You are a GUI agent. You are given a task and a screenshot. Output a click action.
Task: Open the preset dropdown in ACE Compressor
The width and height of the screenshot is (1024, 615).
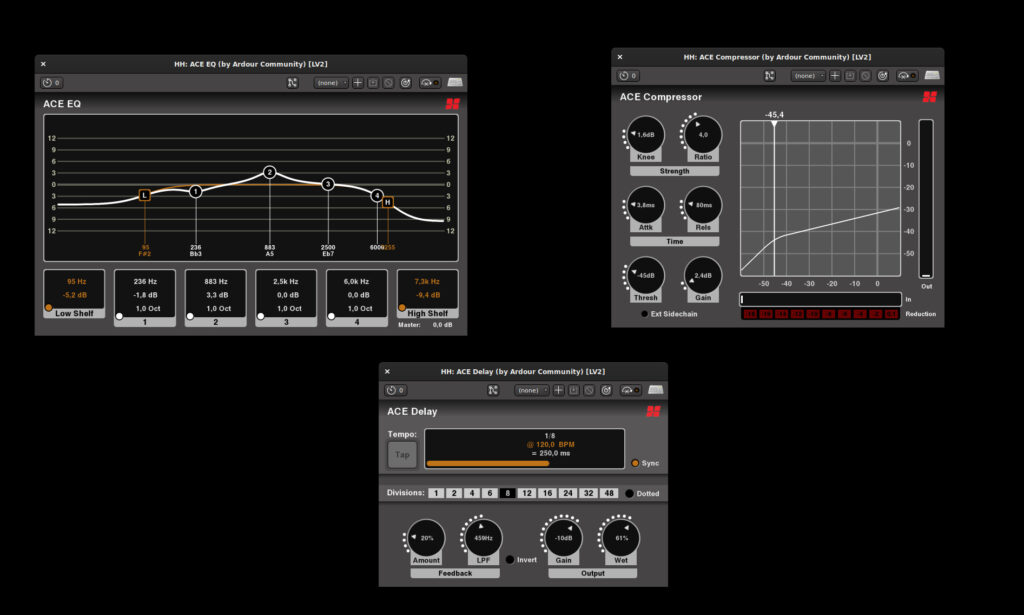pyautogui.click(x=808, y=76)
